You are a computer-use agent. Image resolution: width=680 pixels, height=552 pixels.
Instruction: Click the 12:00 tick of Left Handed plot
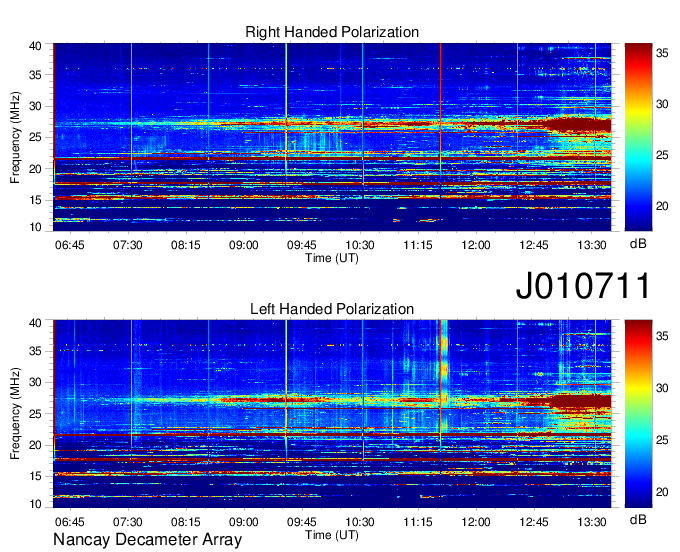476,522
